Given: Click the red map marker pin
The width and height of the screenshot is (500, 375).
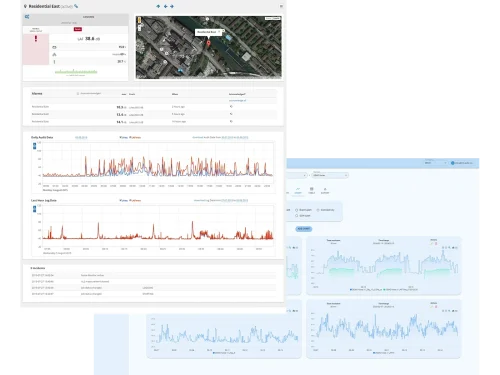Looking at the screenshot, I should click(209, 43).
